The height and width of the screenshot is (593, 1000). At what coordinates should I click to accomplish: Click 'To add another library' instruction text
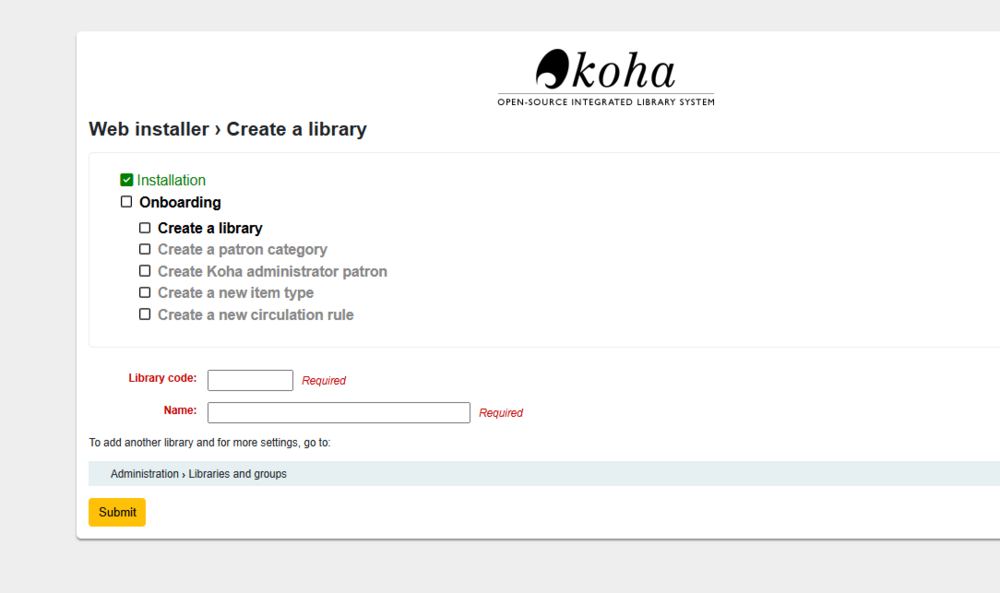point(210,443)
